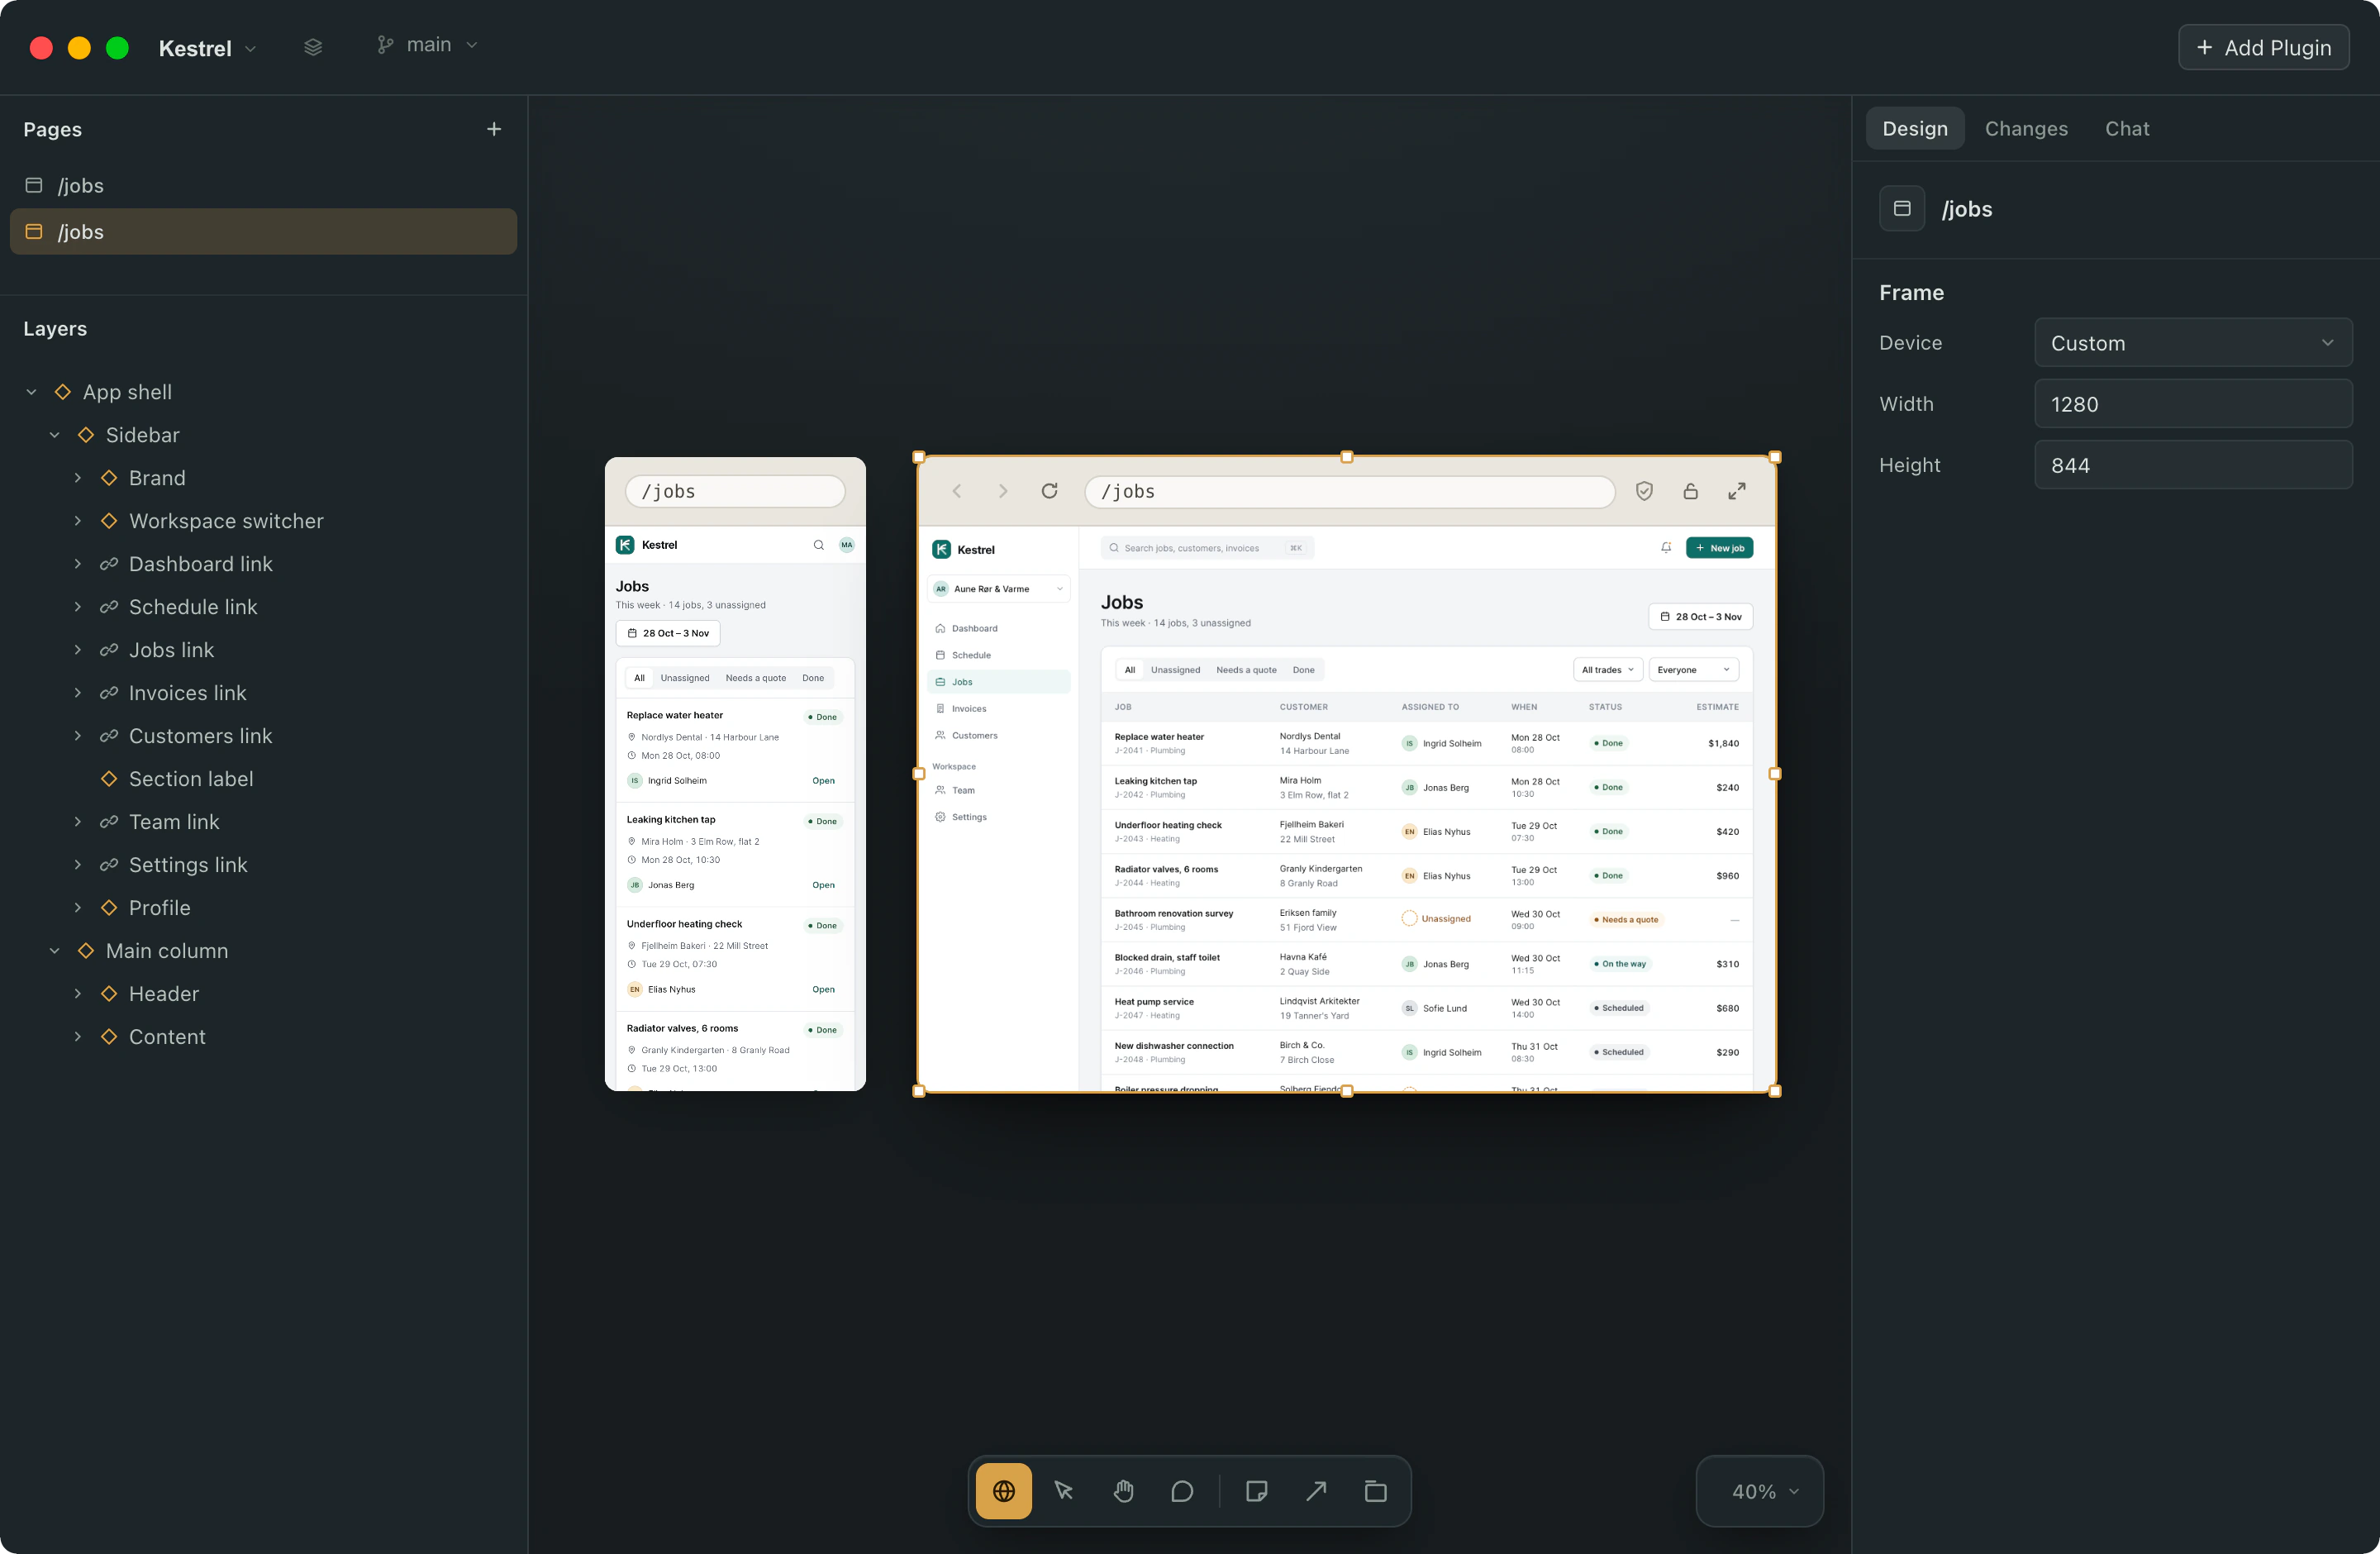Select the sticky note tool
Viewport: 2380px width, 1554px height.
(x=1257, y=1491)
